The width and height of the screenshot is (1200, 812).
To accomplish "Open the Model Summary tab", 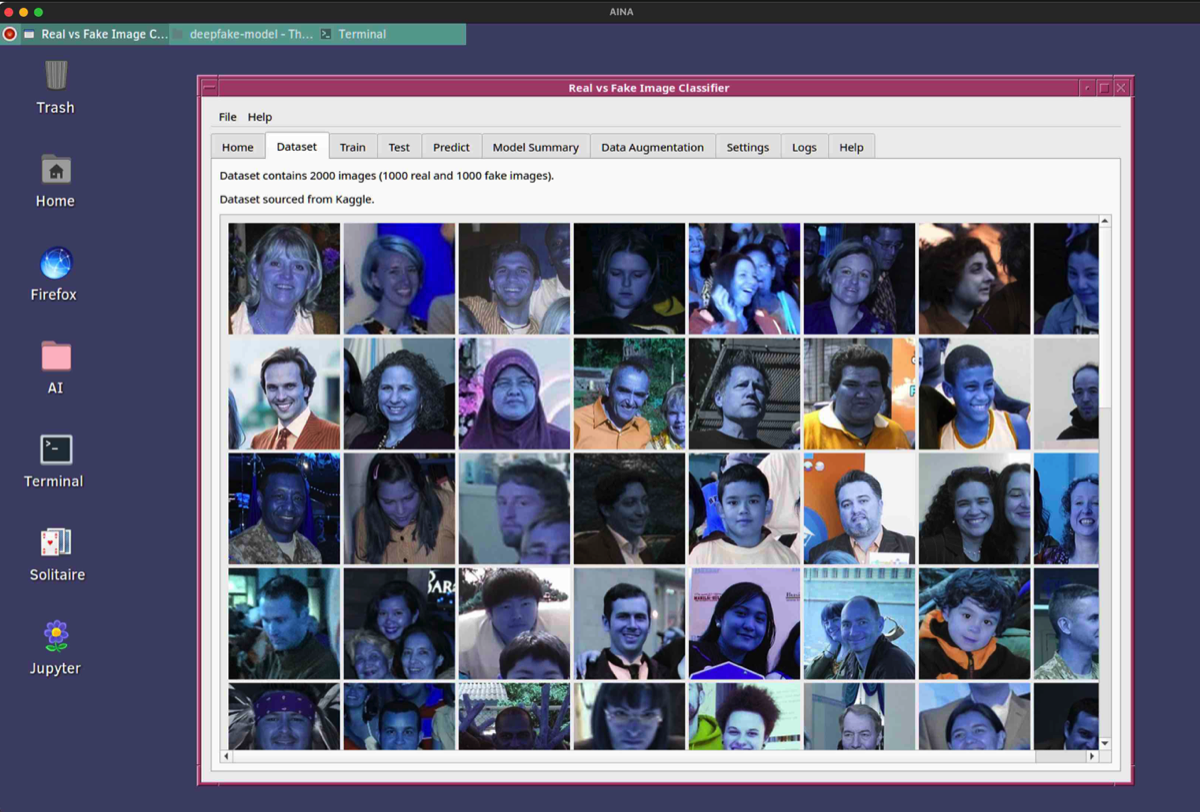I will point(535,147).
